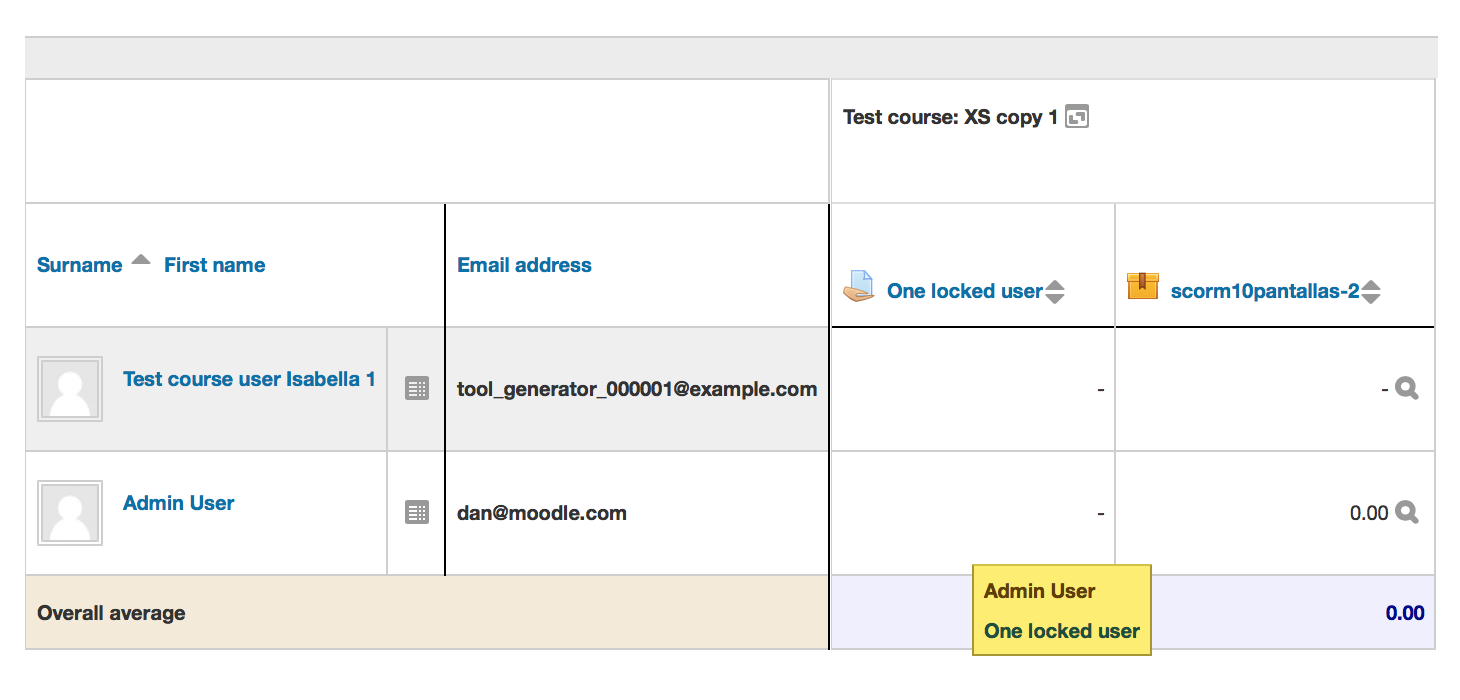Open Test course user Isabella 1 profile
This screenshot has height=700, width=1460.
click(x=249, y=379)
